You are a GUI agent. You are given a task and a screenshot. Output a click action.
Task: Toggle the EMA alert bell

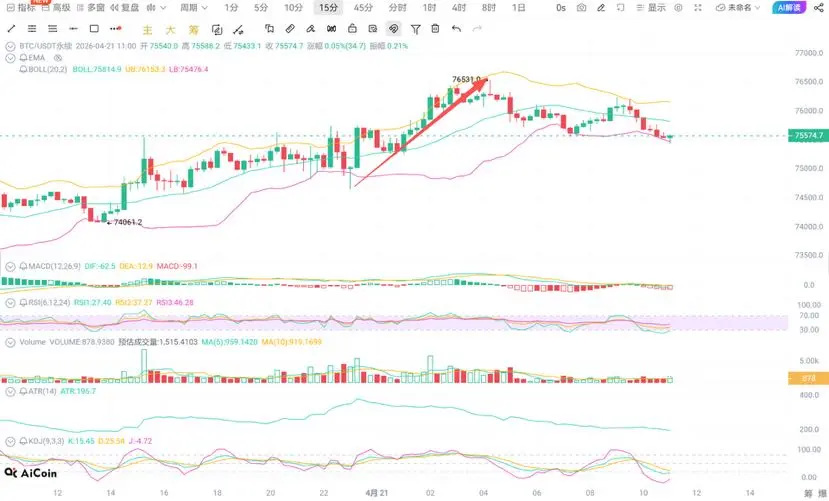(23, 58)
